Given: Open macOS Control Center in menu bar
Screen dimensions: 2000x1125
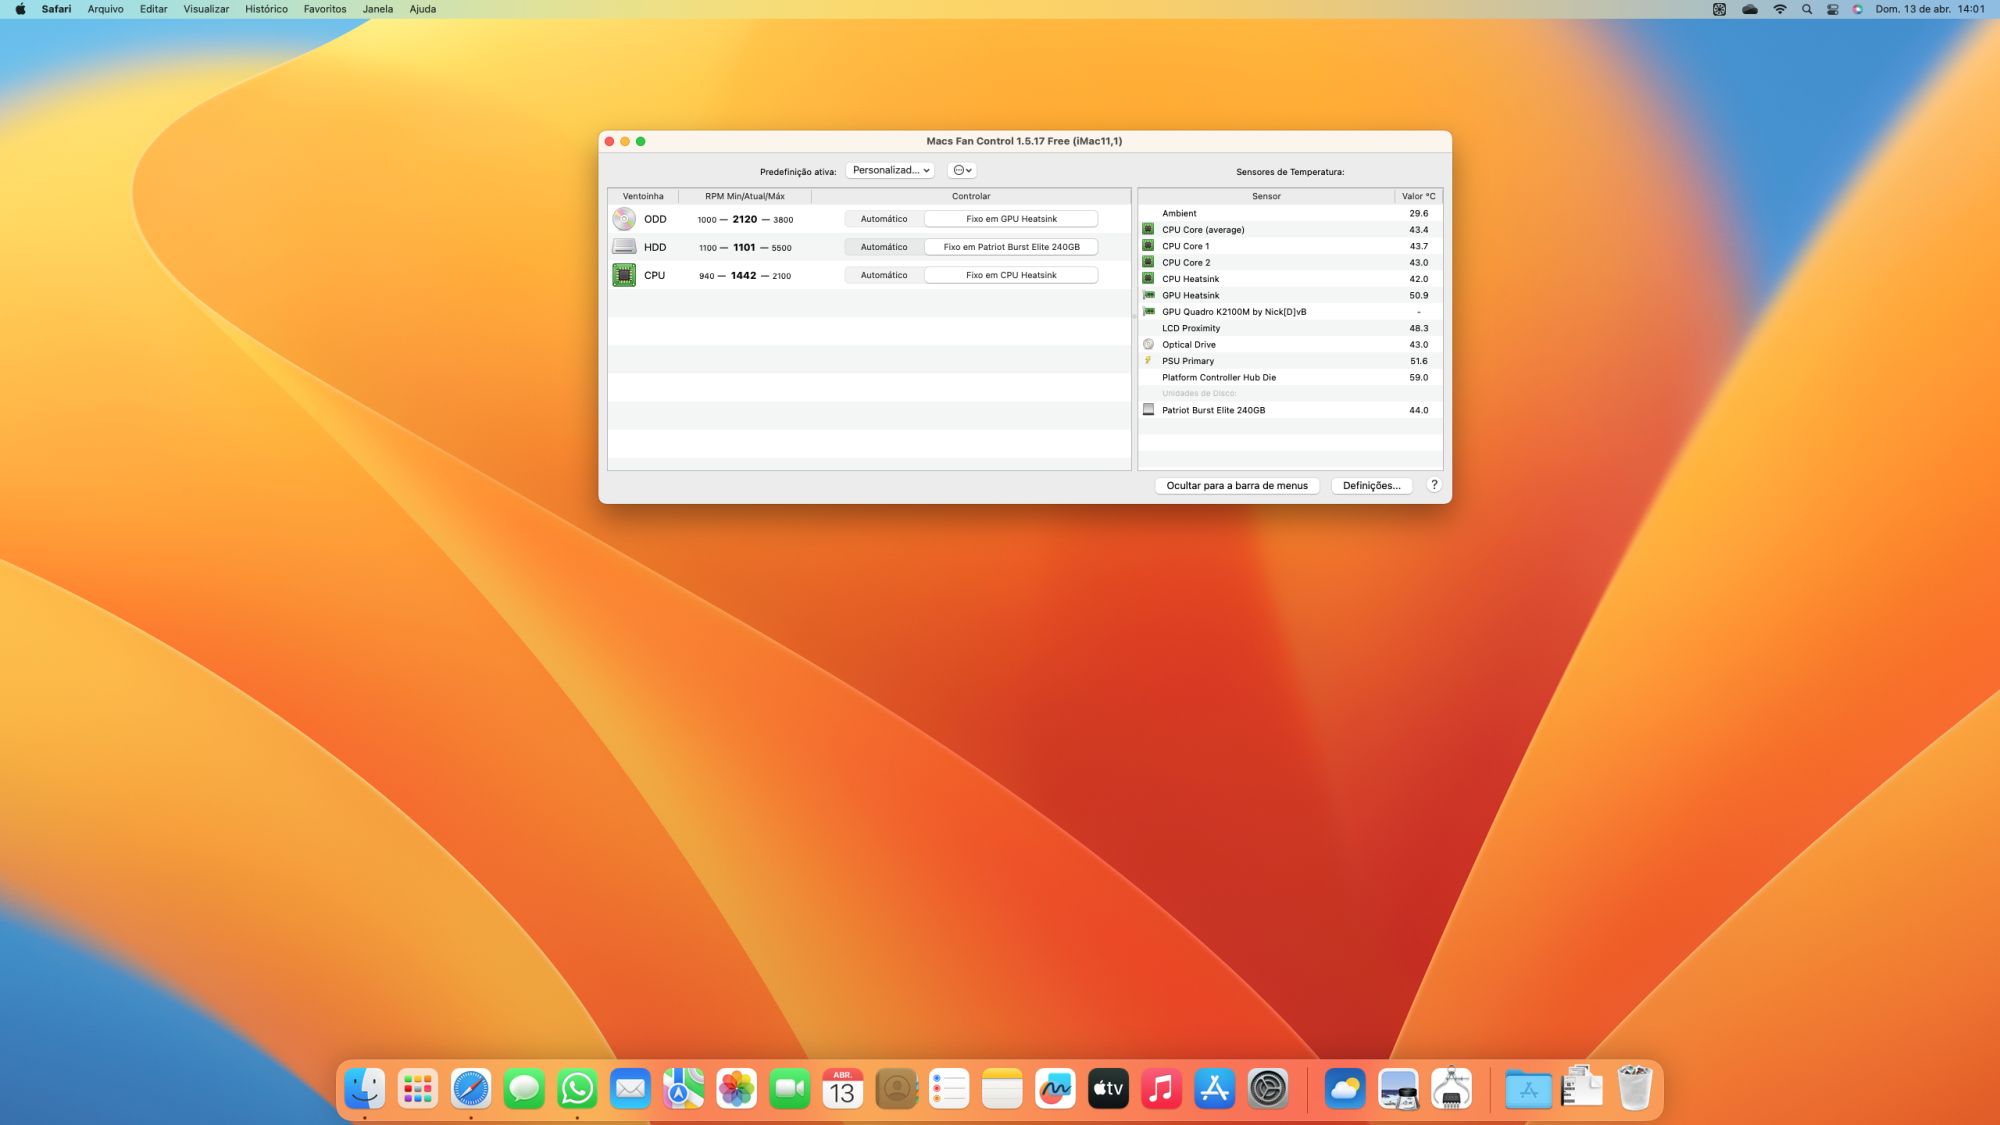Looking at the screenshot, I should 1832,9.
